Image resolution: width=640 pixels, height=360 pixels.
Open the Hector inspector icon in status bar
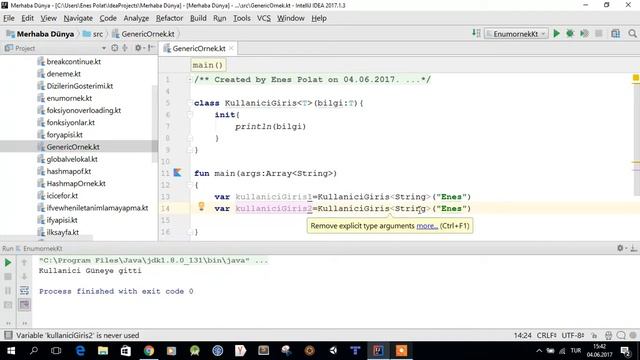pyautogui.click(x=608, y=336)
